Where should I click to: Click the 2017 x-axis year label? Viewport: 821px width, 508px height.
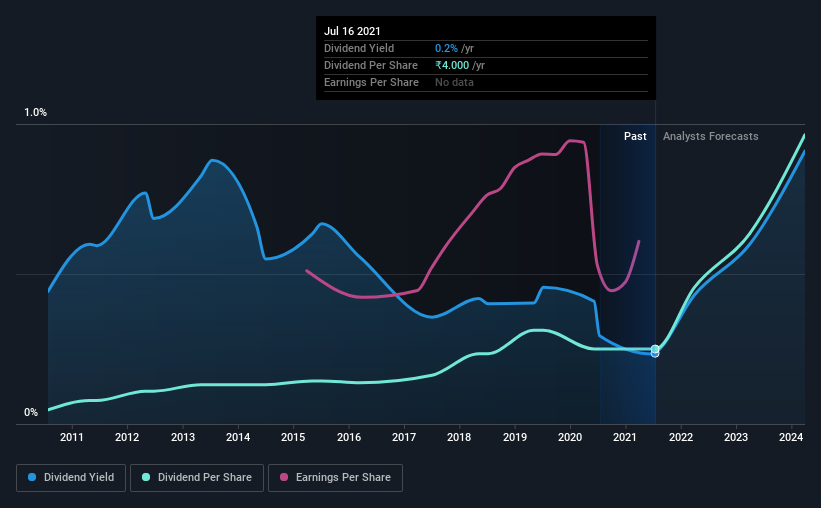tap(404, 437)
